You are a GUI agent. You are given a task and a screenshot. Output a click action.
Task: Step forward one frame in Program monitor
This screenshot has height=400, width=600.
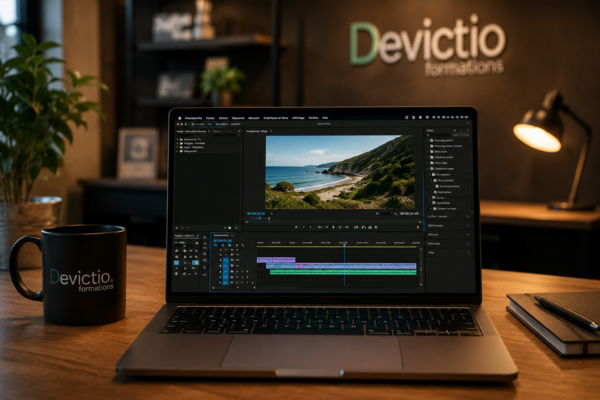tap(340, 227)
